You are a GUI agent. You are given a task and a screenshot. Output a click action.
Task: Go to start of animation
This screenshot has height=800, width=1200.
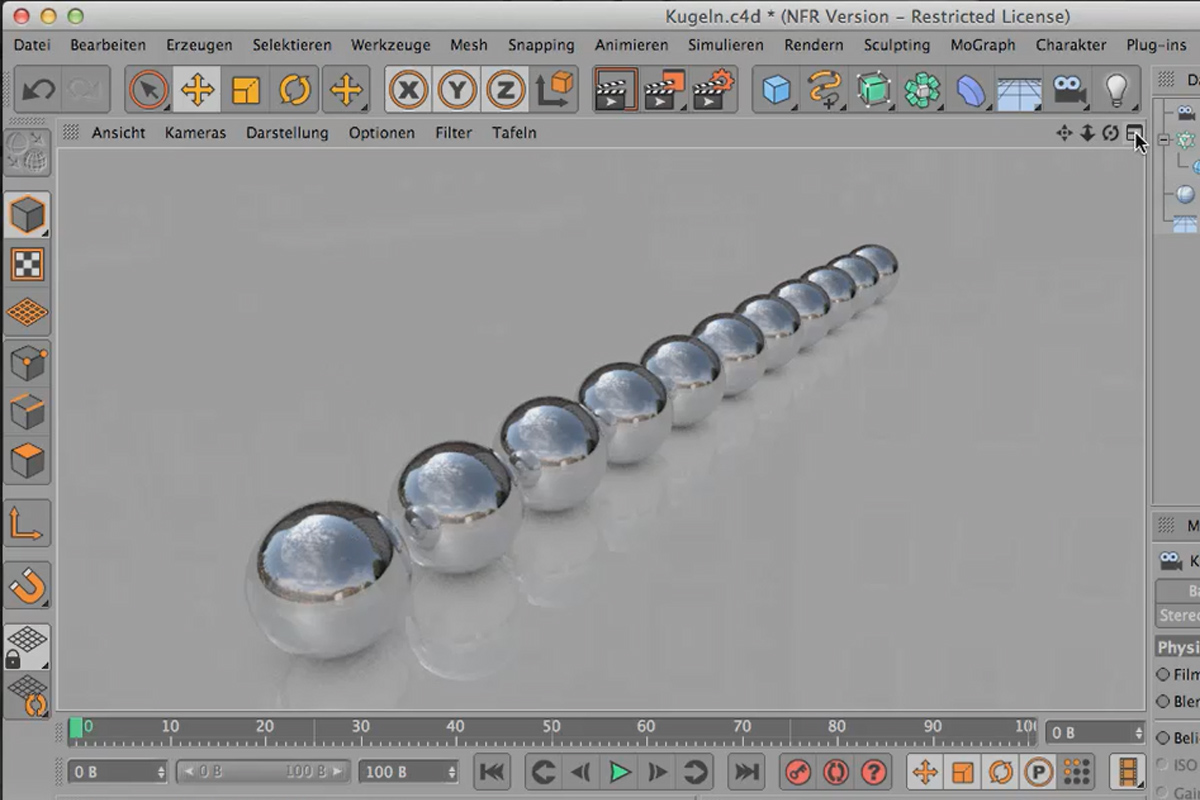coord(492,771)
